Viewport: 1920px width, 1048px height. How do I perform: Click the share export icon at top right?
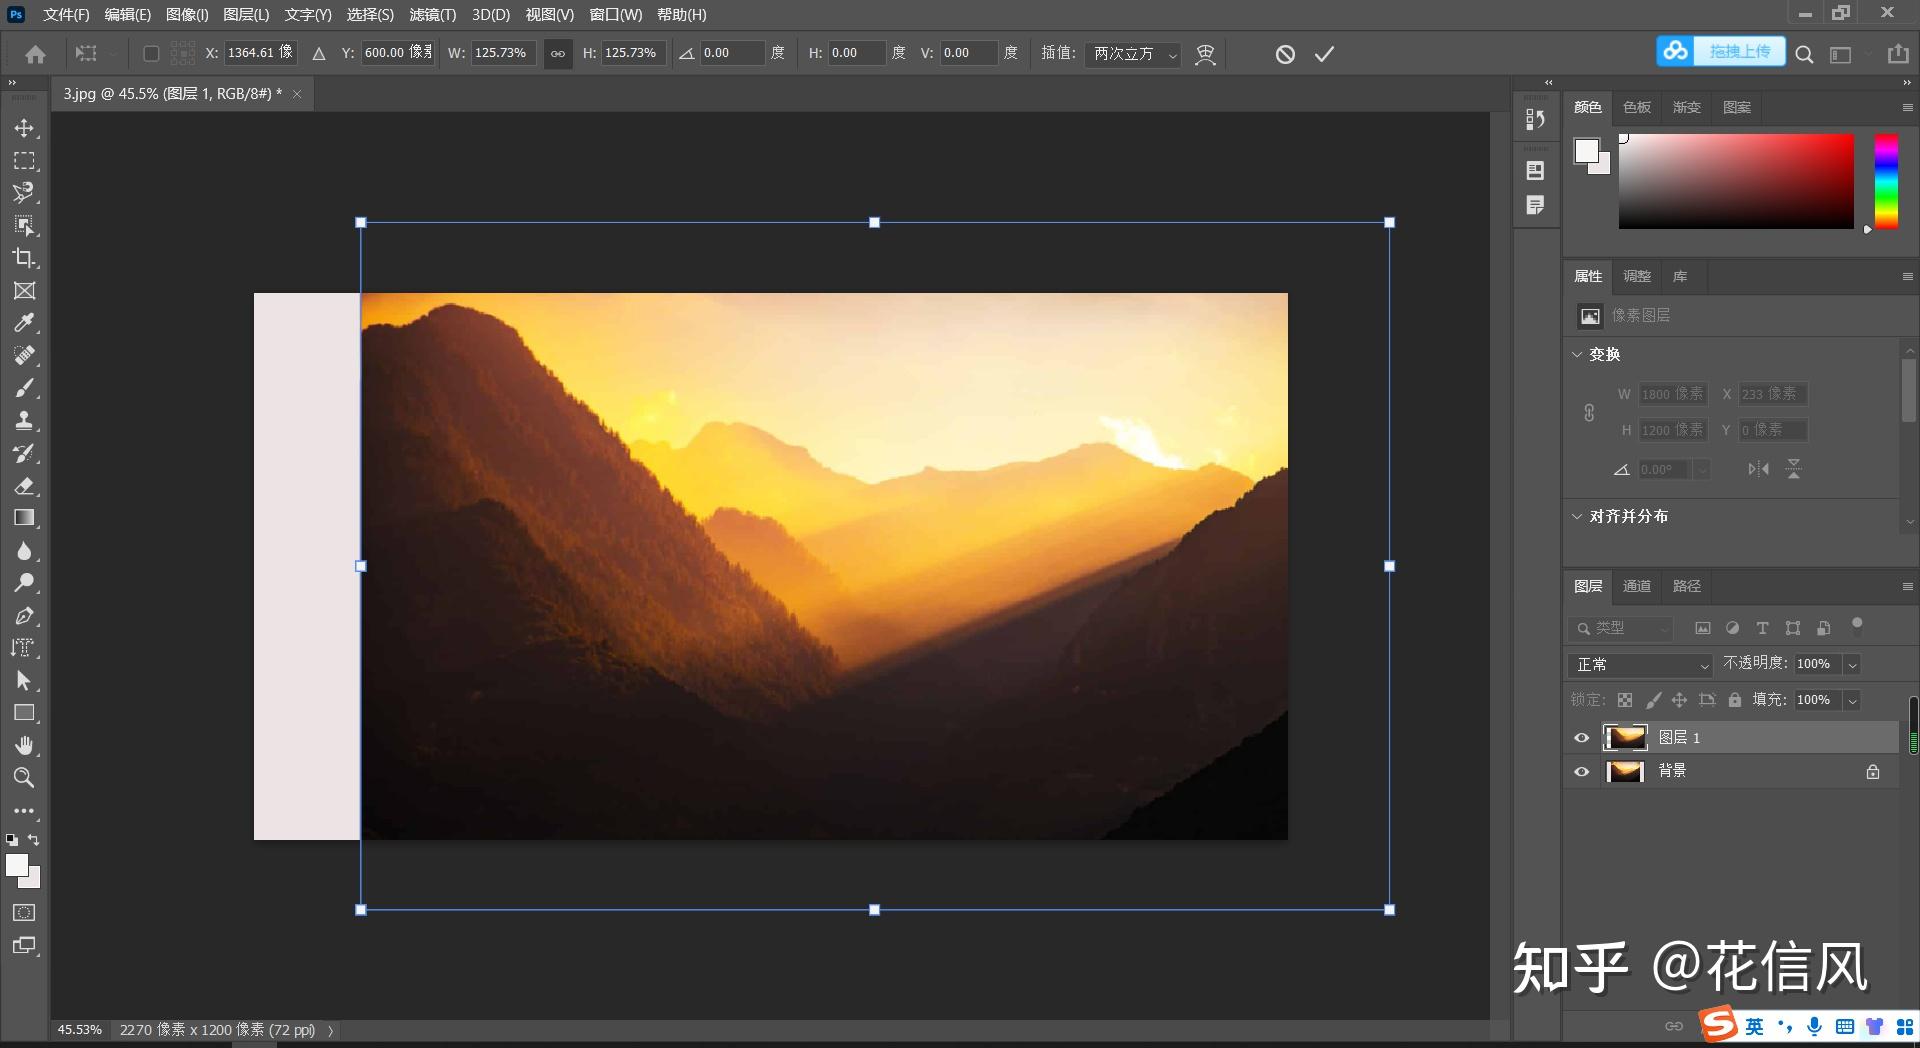1898,54
